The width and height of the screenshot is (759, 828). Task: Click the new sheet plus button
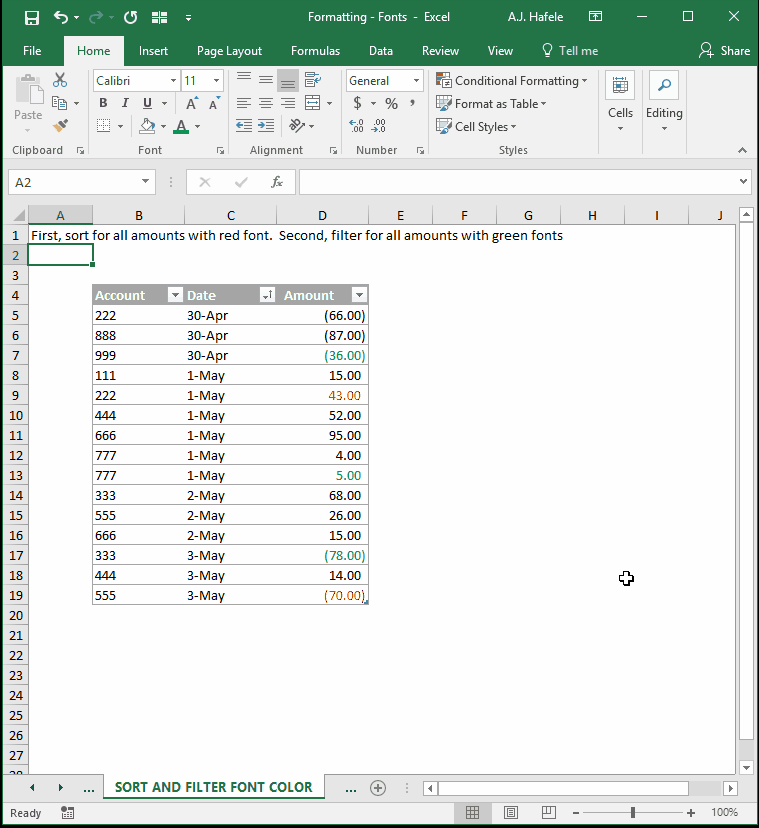point(378,788)
